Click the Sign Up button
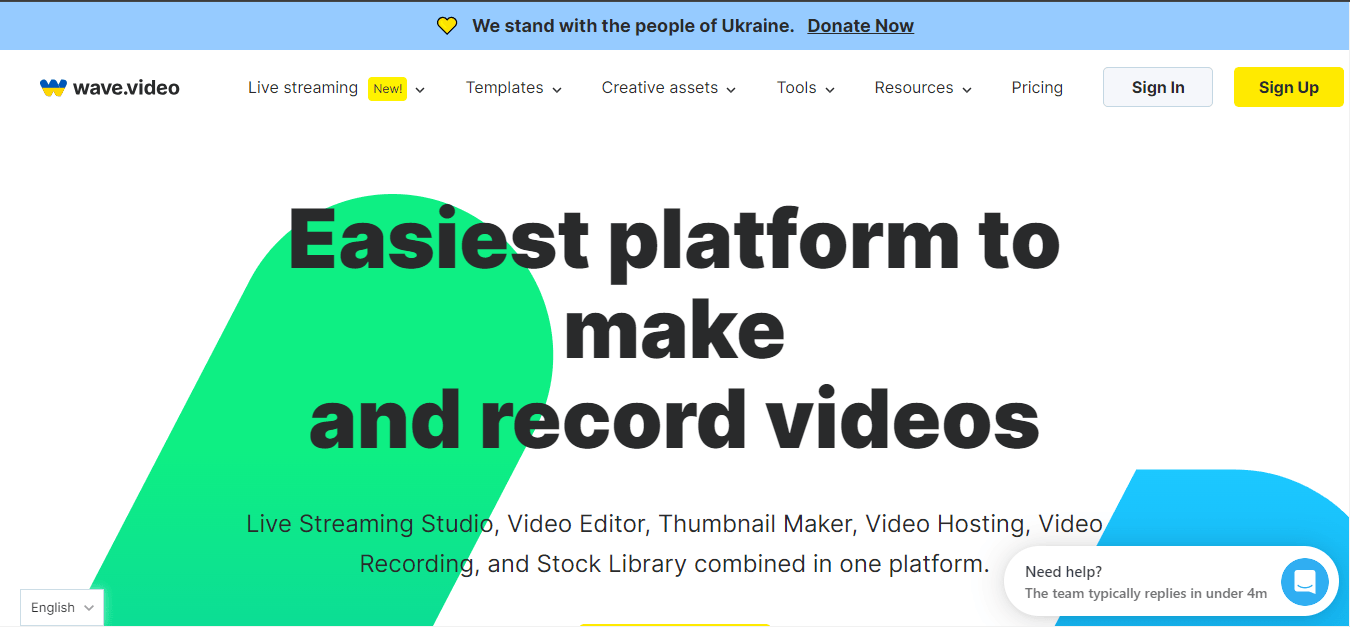 (x=1288, y=87)
